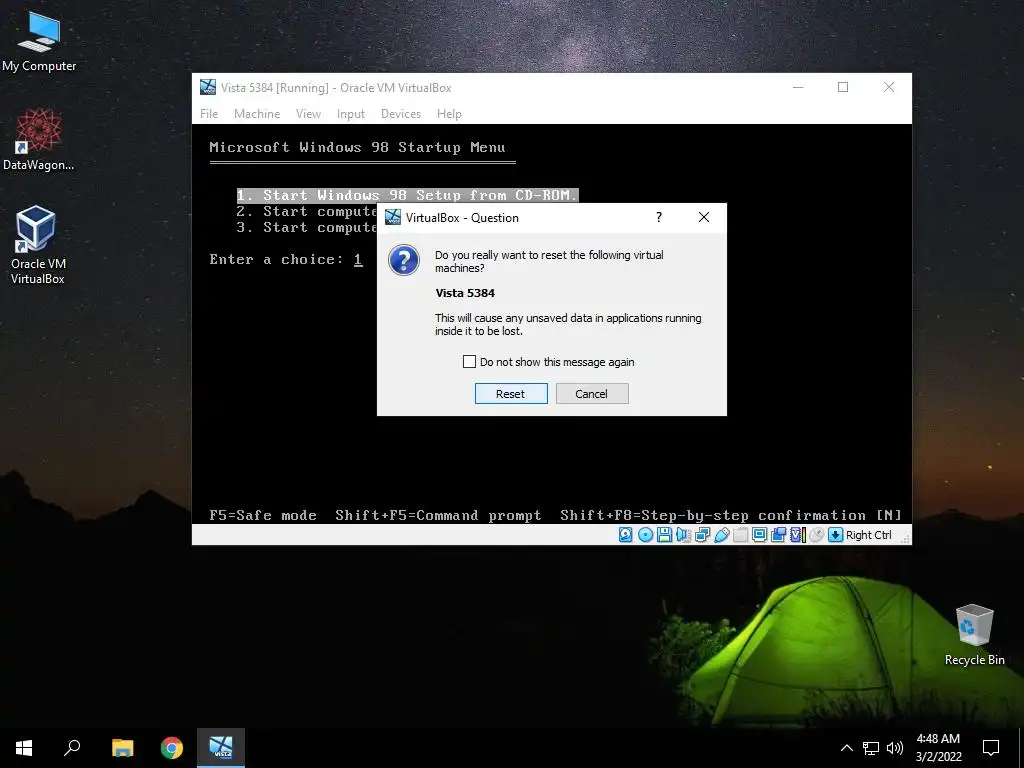This screenshot has width=1024, height=768.
Task: Click the mouse integration indicator in status bar
Action: (x=816, y=535)
